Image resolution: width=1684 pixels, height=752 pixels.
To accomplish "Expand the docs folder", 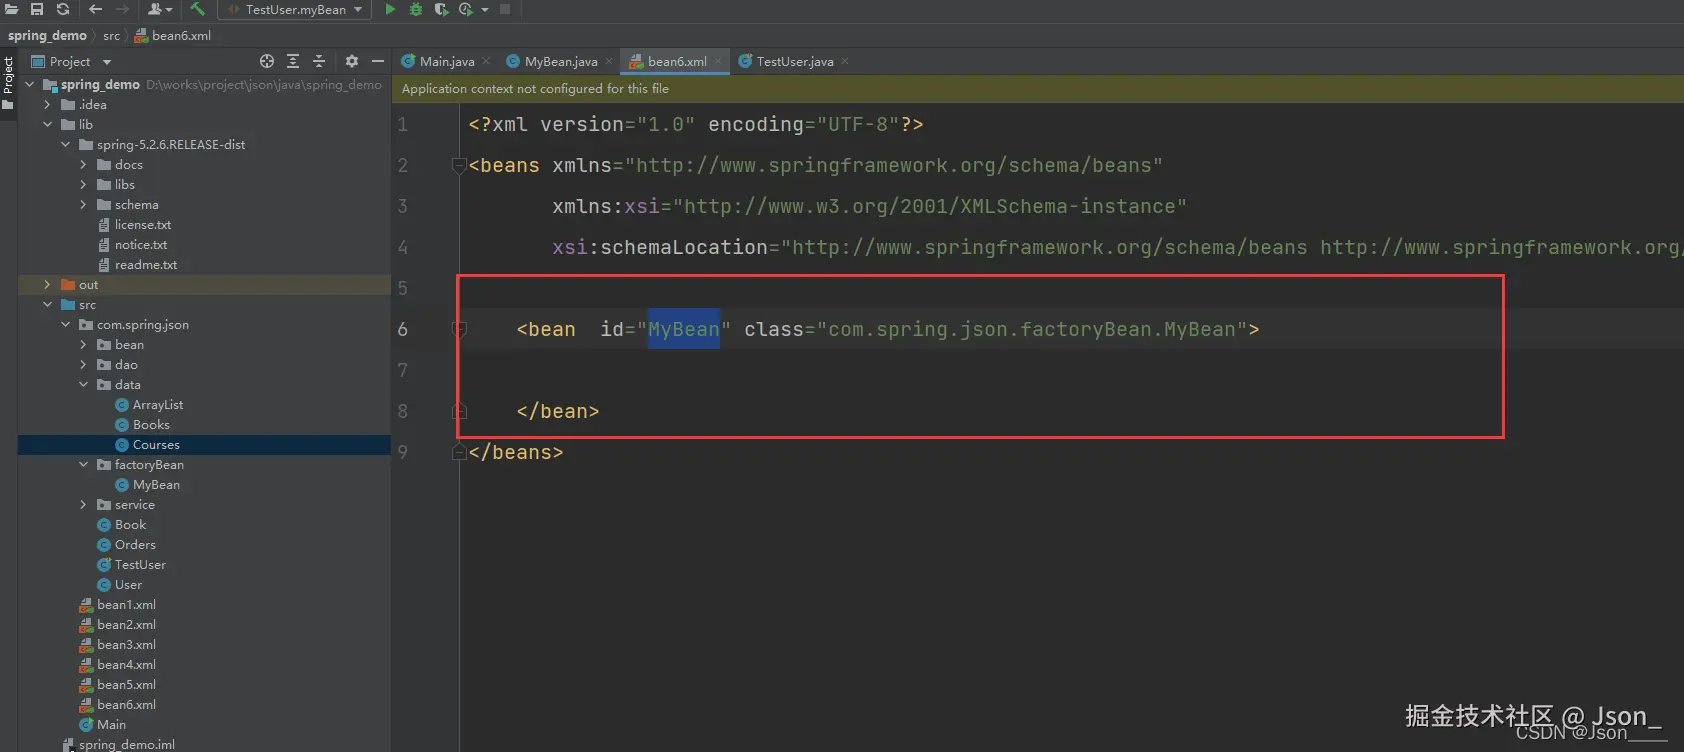I will tap(83, 165).
